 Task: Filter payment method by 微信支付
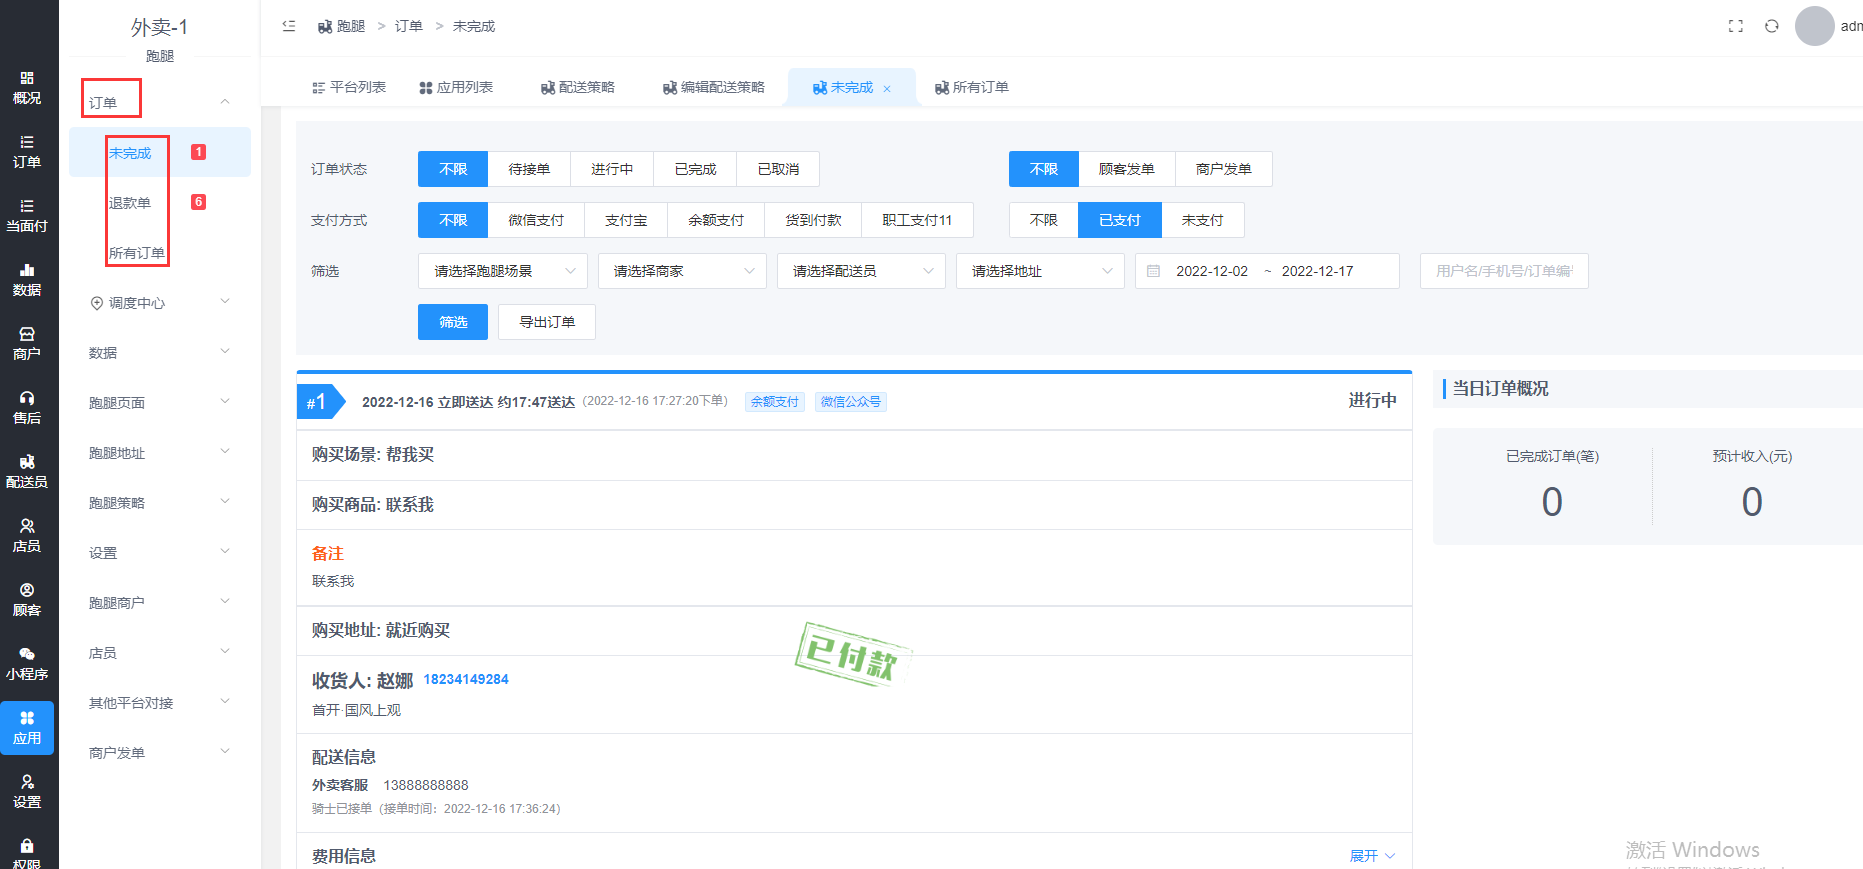click(x=536, y=220)
